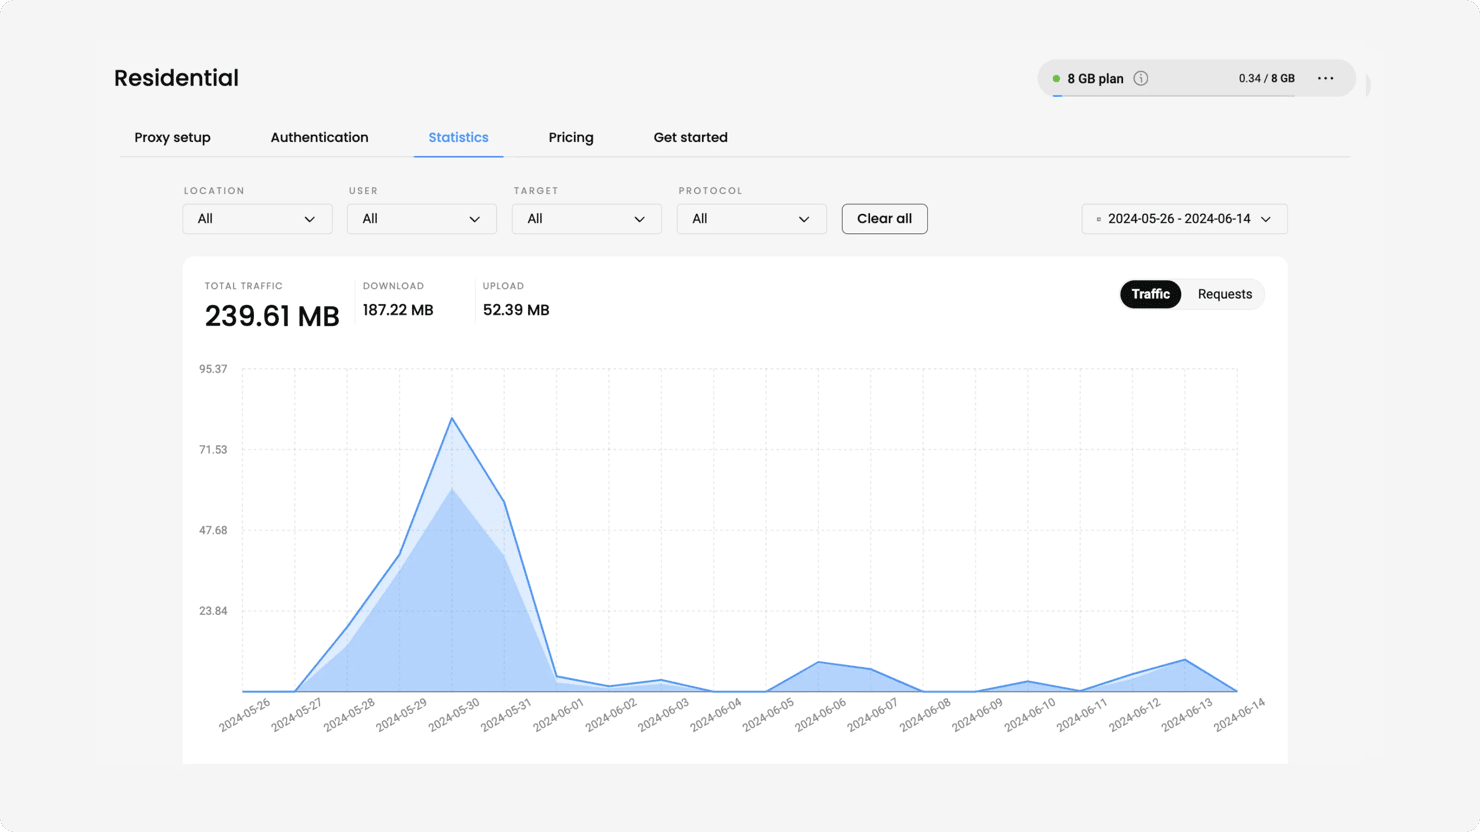Select the Statistics tab
Image resolution: width=1480 pixels, height=832 pixels.
click(458, 137)
